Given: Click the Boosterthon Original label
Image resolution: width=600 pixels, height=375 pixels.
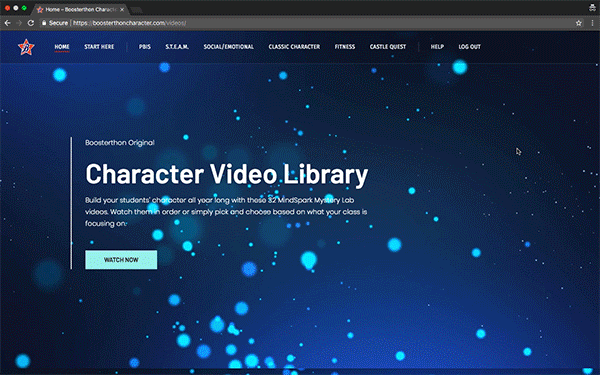Looking at the screenshot, I should click(120, 143).
